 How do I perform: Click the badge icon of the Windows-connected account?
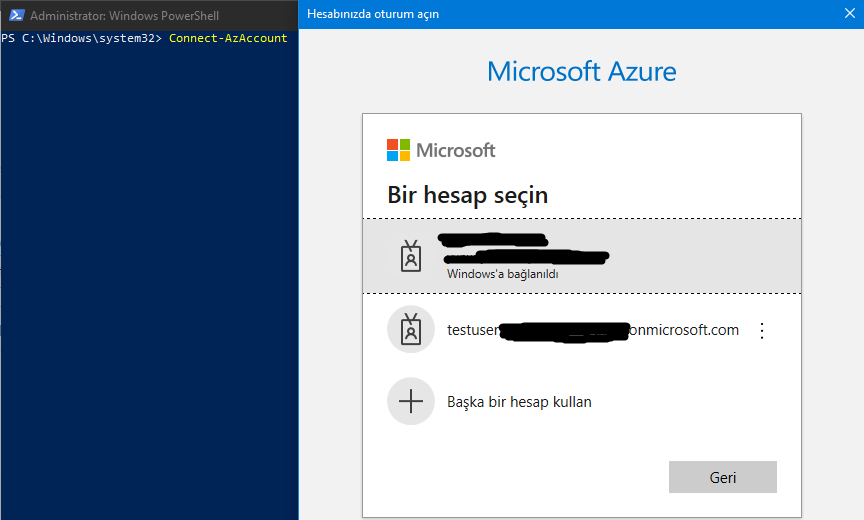[411, 256]
